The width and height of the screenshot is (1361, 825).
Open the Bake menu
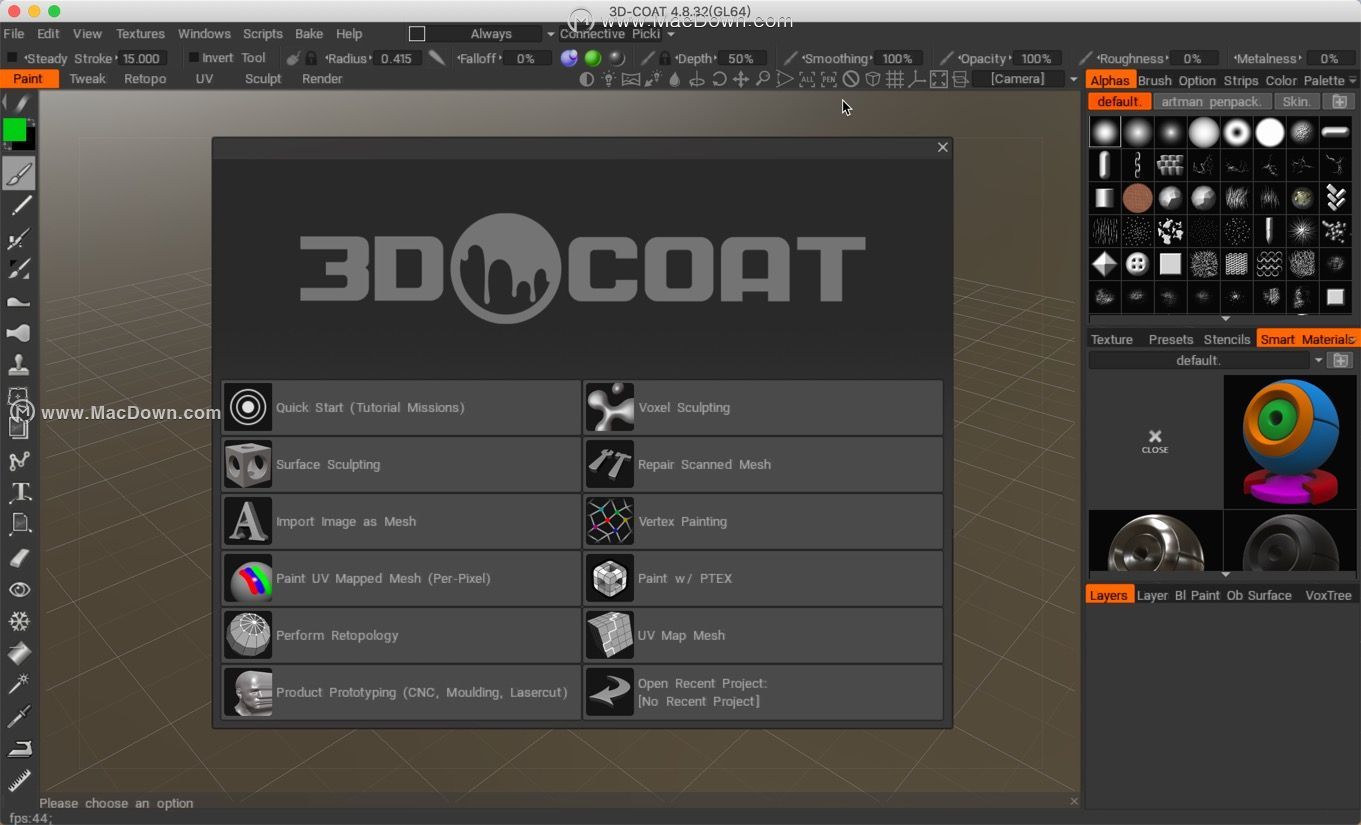(x=309, y=34)
